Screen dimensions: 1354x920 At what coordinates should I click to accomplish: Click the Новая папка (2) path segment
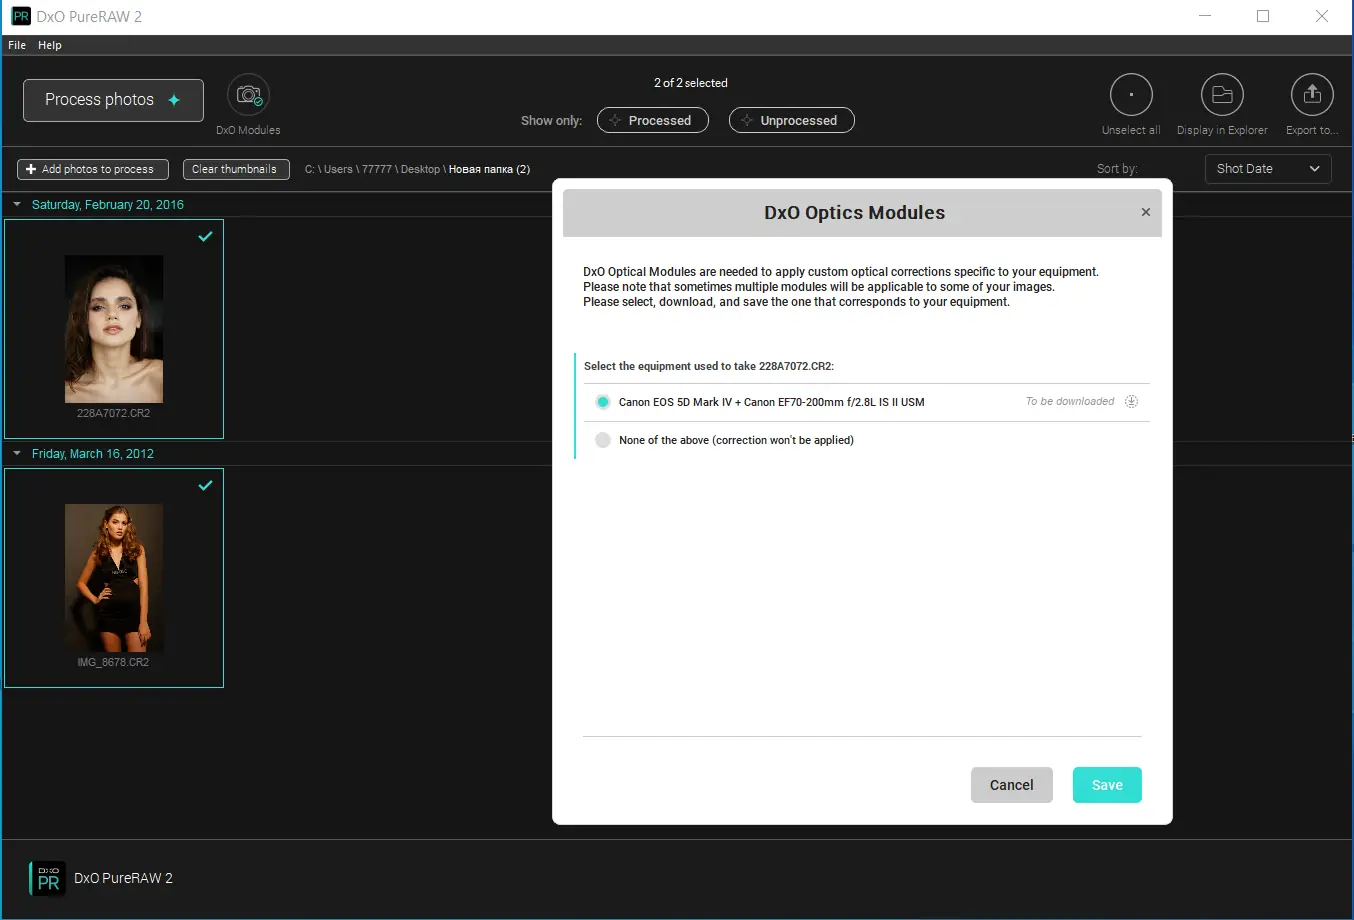(x=489, y=169)
